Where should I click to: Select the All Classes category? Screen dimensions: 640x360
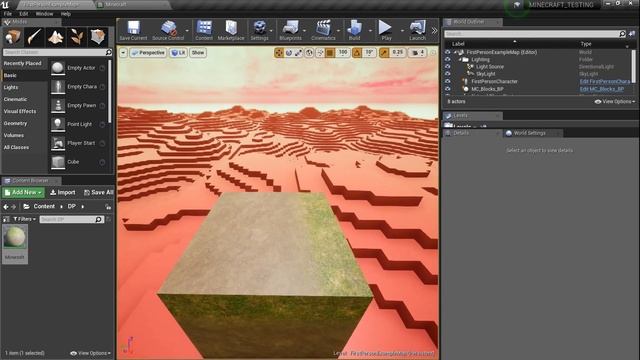[x=16, y=147]
